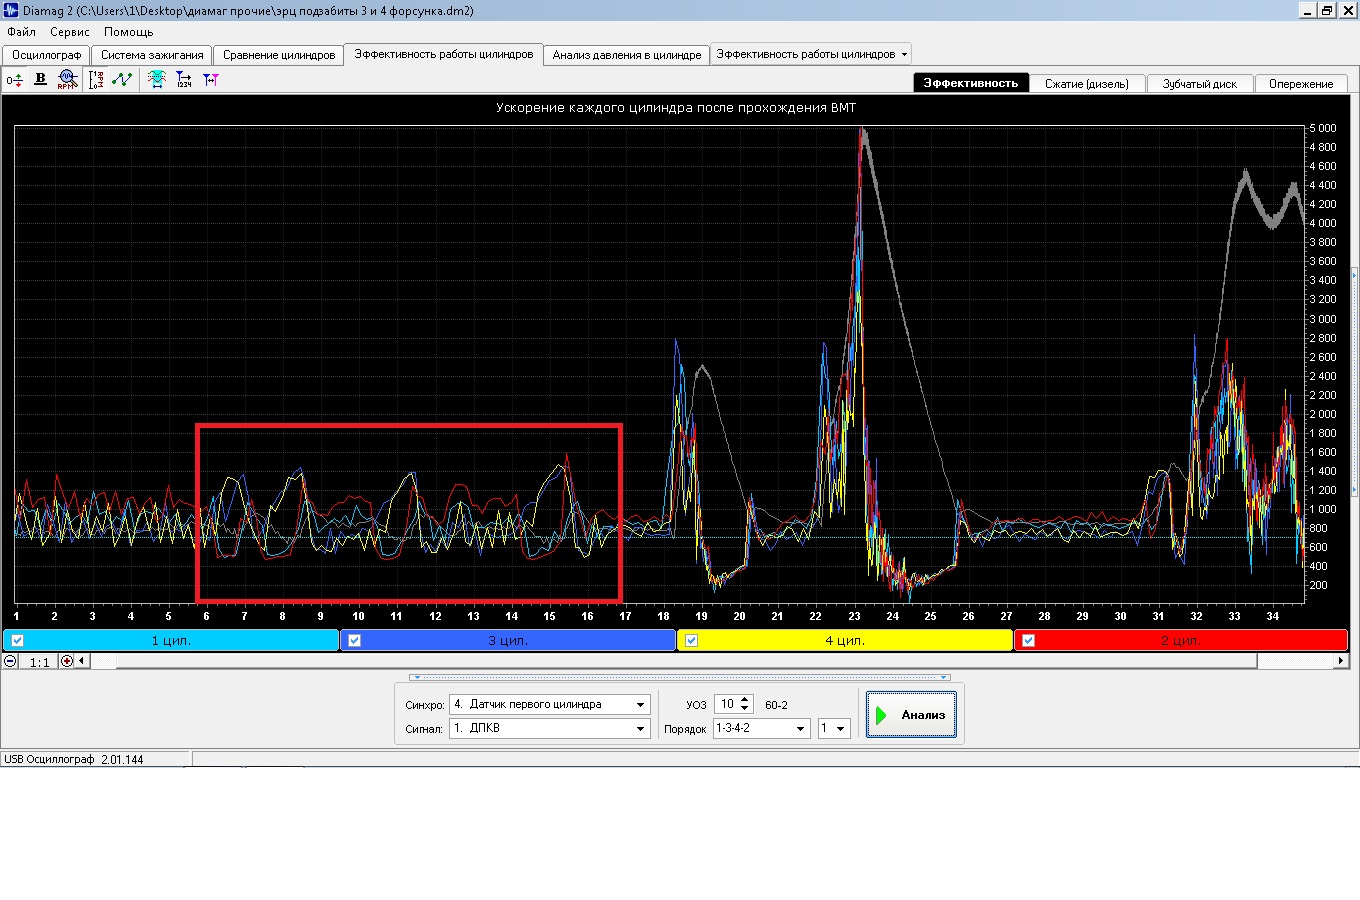The image size is (1360, 900).
Task: Switch to the Осциллограф tab
Action: coord(47,55)
